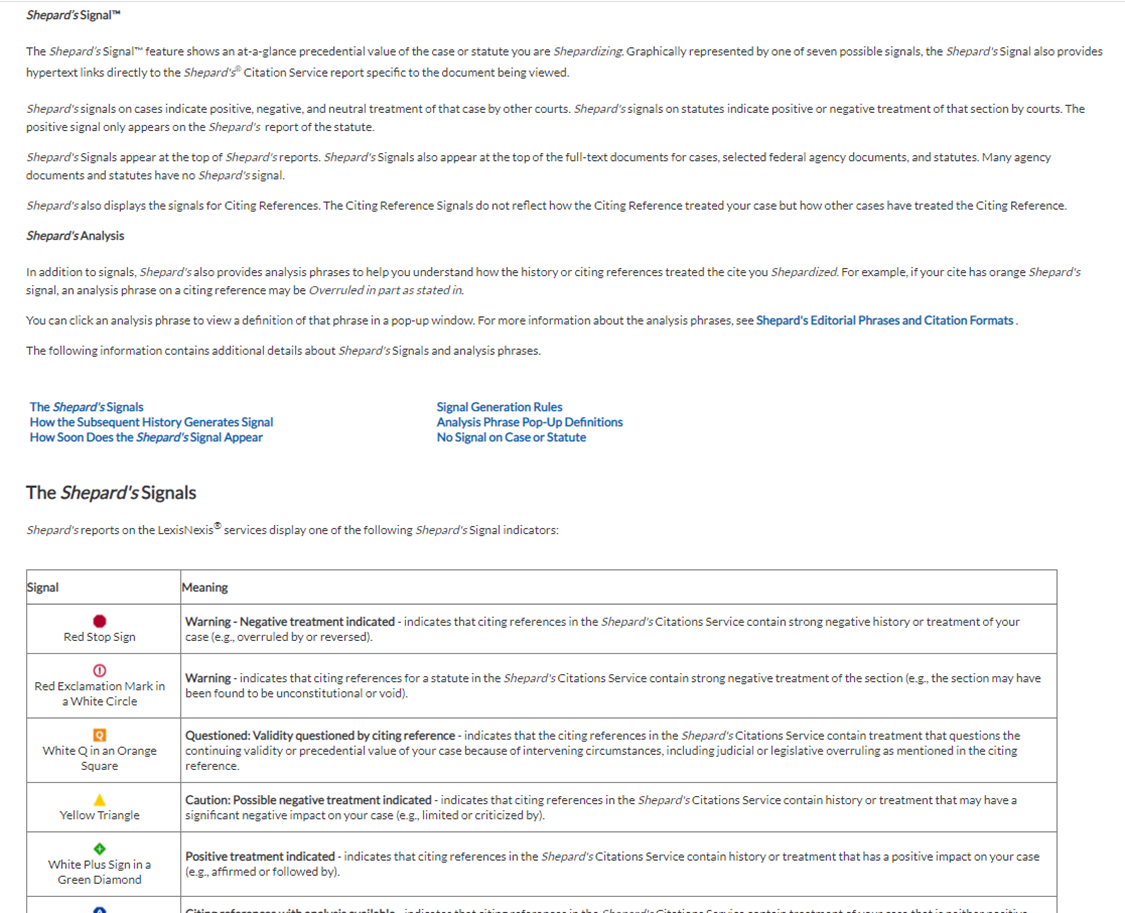Image resolution: width=1125 pixels, height=913 pixels.
Task: Select the 'Signal' column header cell
Action: (103, 587)
